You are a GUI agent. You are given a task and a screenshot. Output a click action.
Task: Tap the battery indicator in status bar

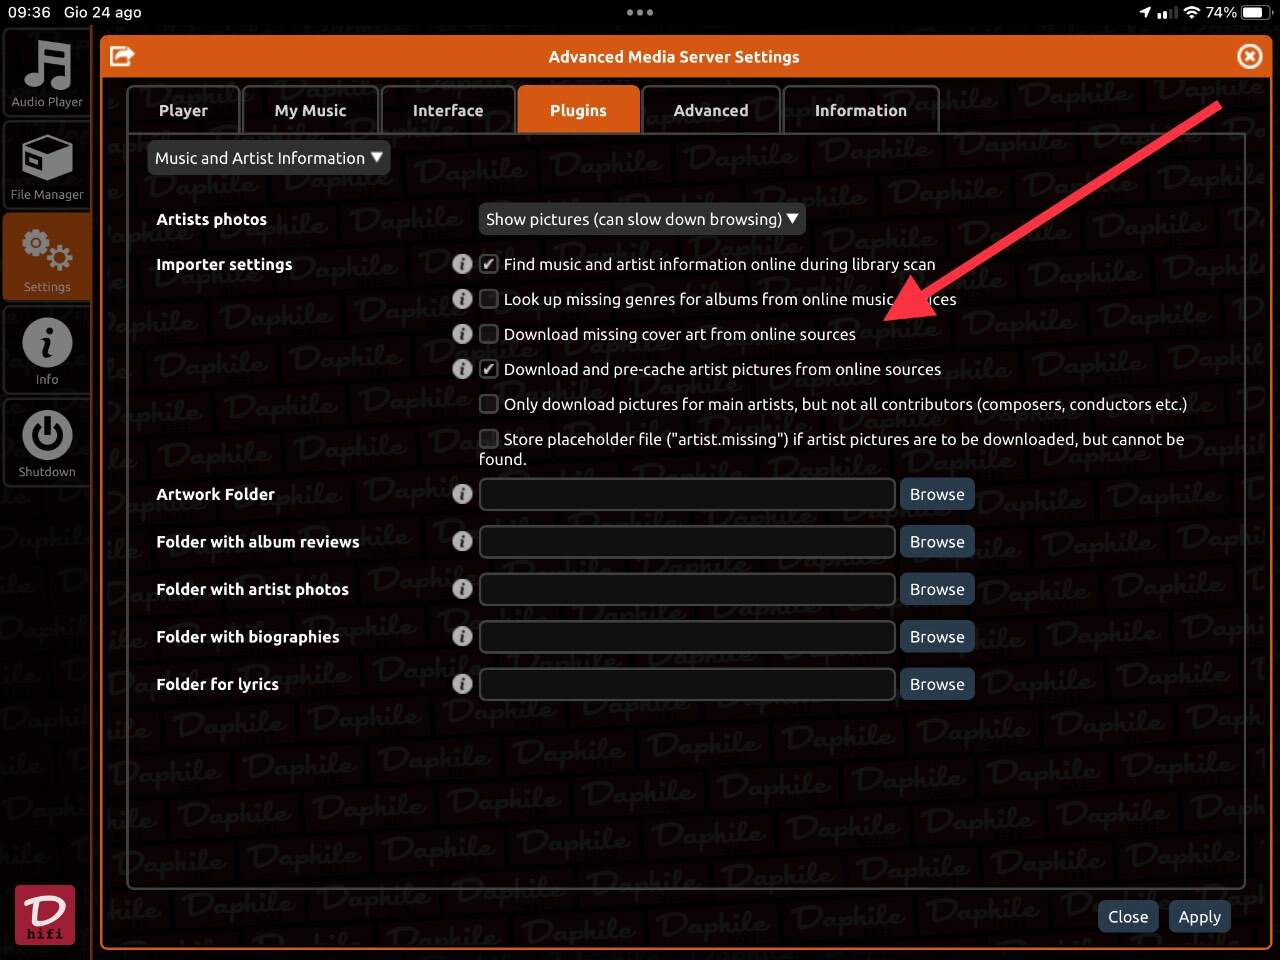pos(1255,12)
